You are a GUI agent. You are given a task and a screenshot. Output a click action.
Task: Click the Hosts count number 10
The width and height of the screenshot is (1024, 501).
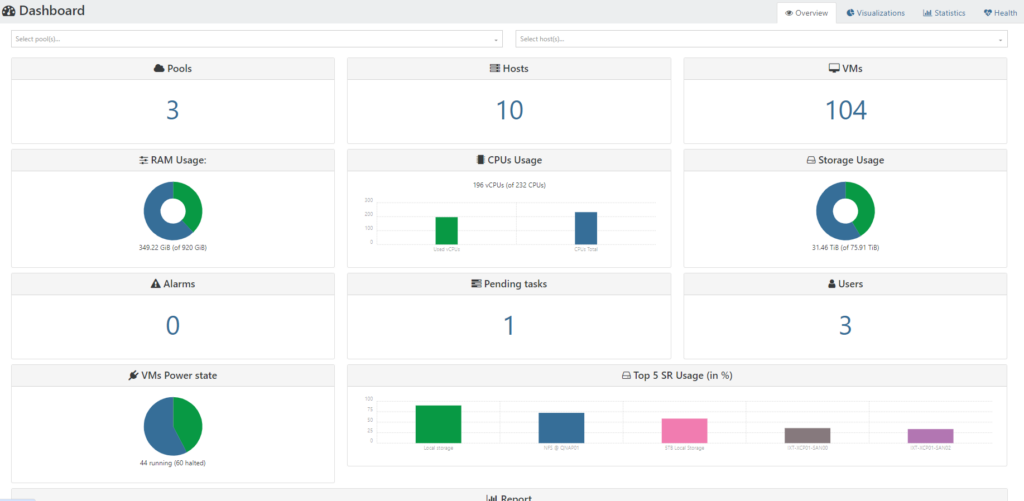pos(509,110)
